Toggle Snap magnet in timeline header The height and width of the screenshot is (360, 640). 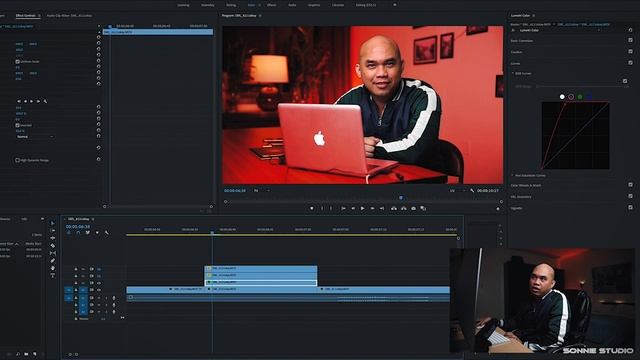click(x=78, y=233)
